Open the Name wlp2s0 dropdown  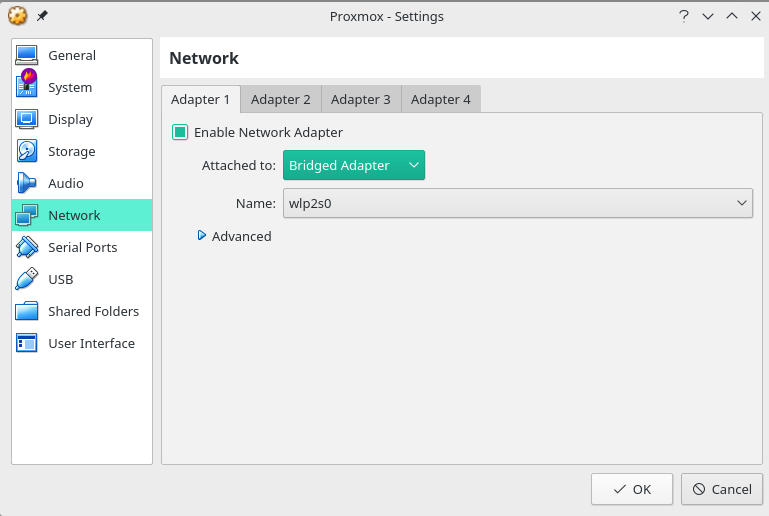tap(517, 203)
